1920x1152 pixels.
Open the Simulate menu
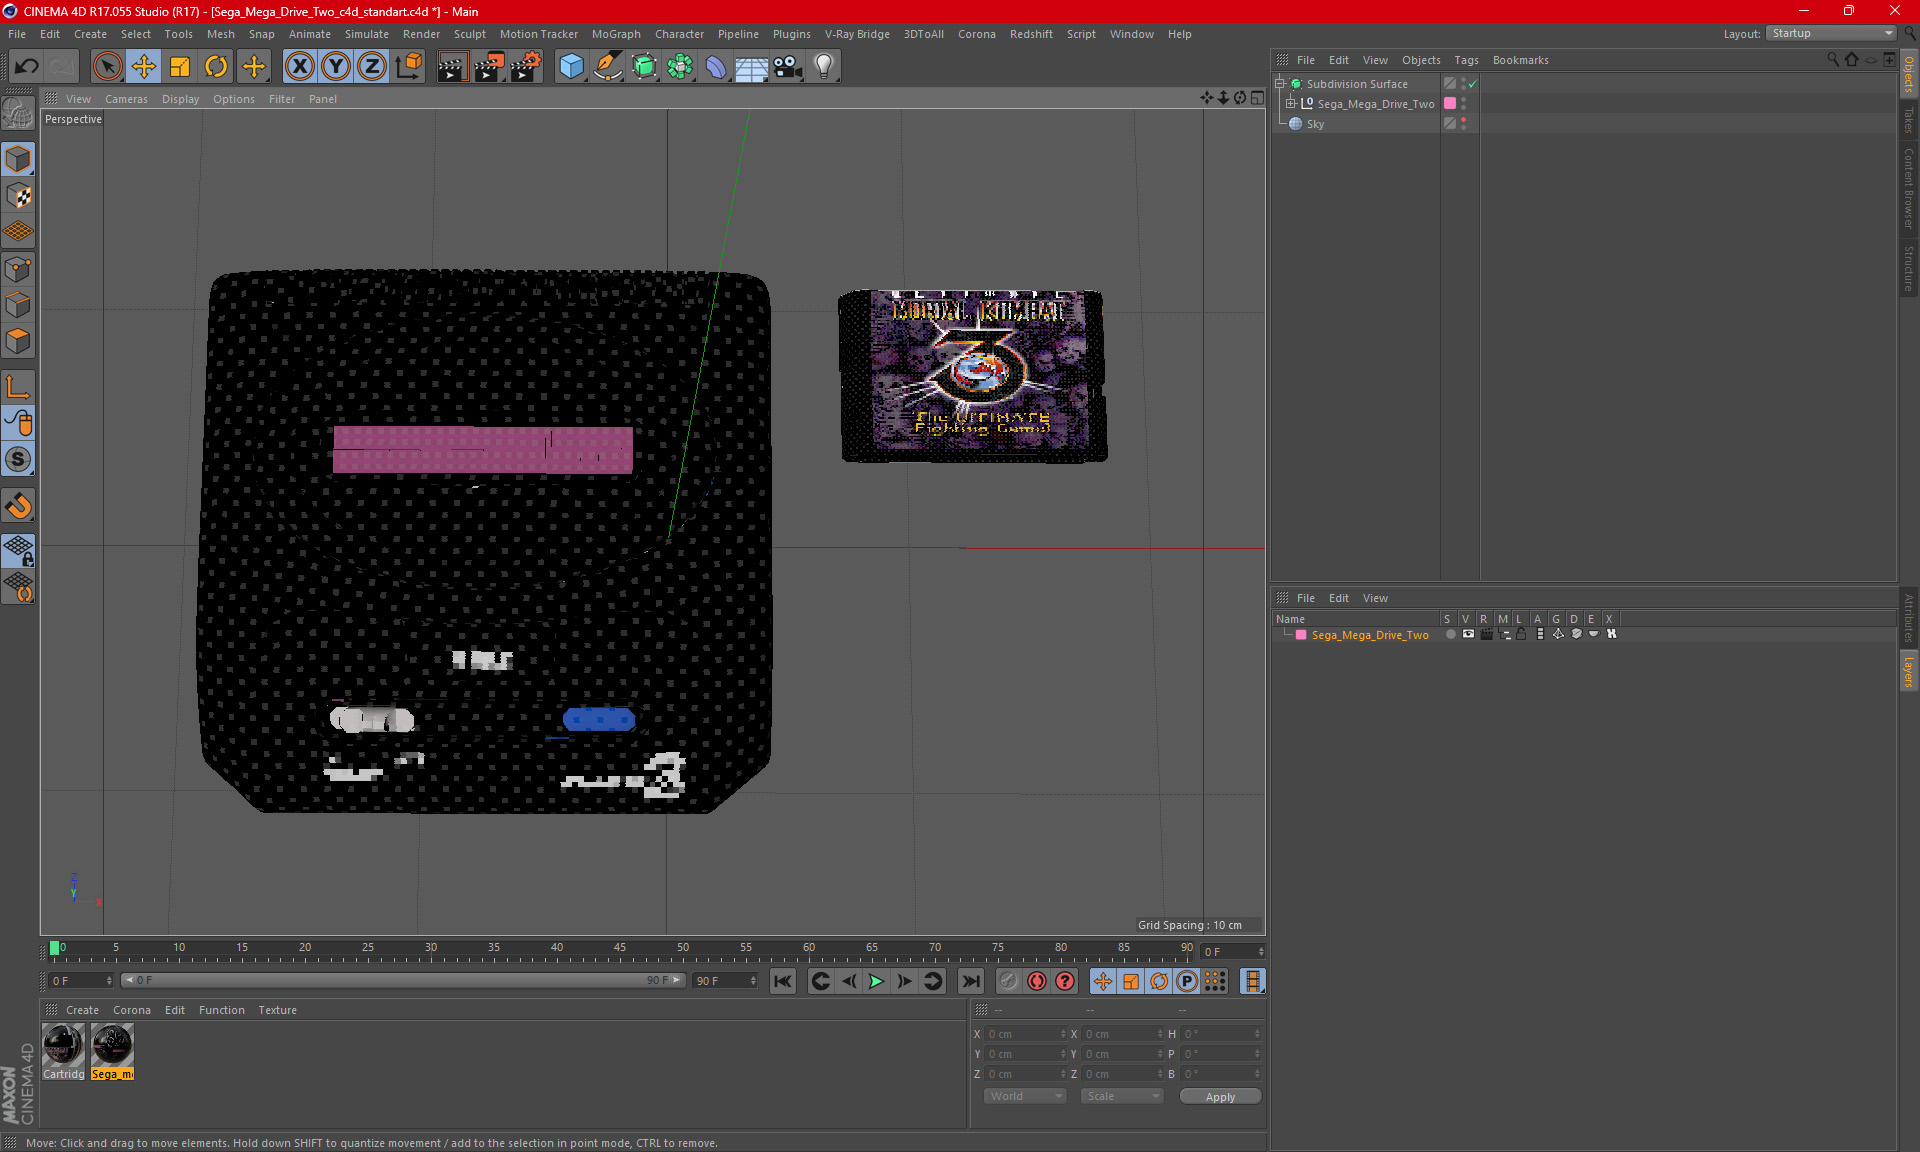click(x=367, y=34)
